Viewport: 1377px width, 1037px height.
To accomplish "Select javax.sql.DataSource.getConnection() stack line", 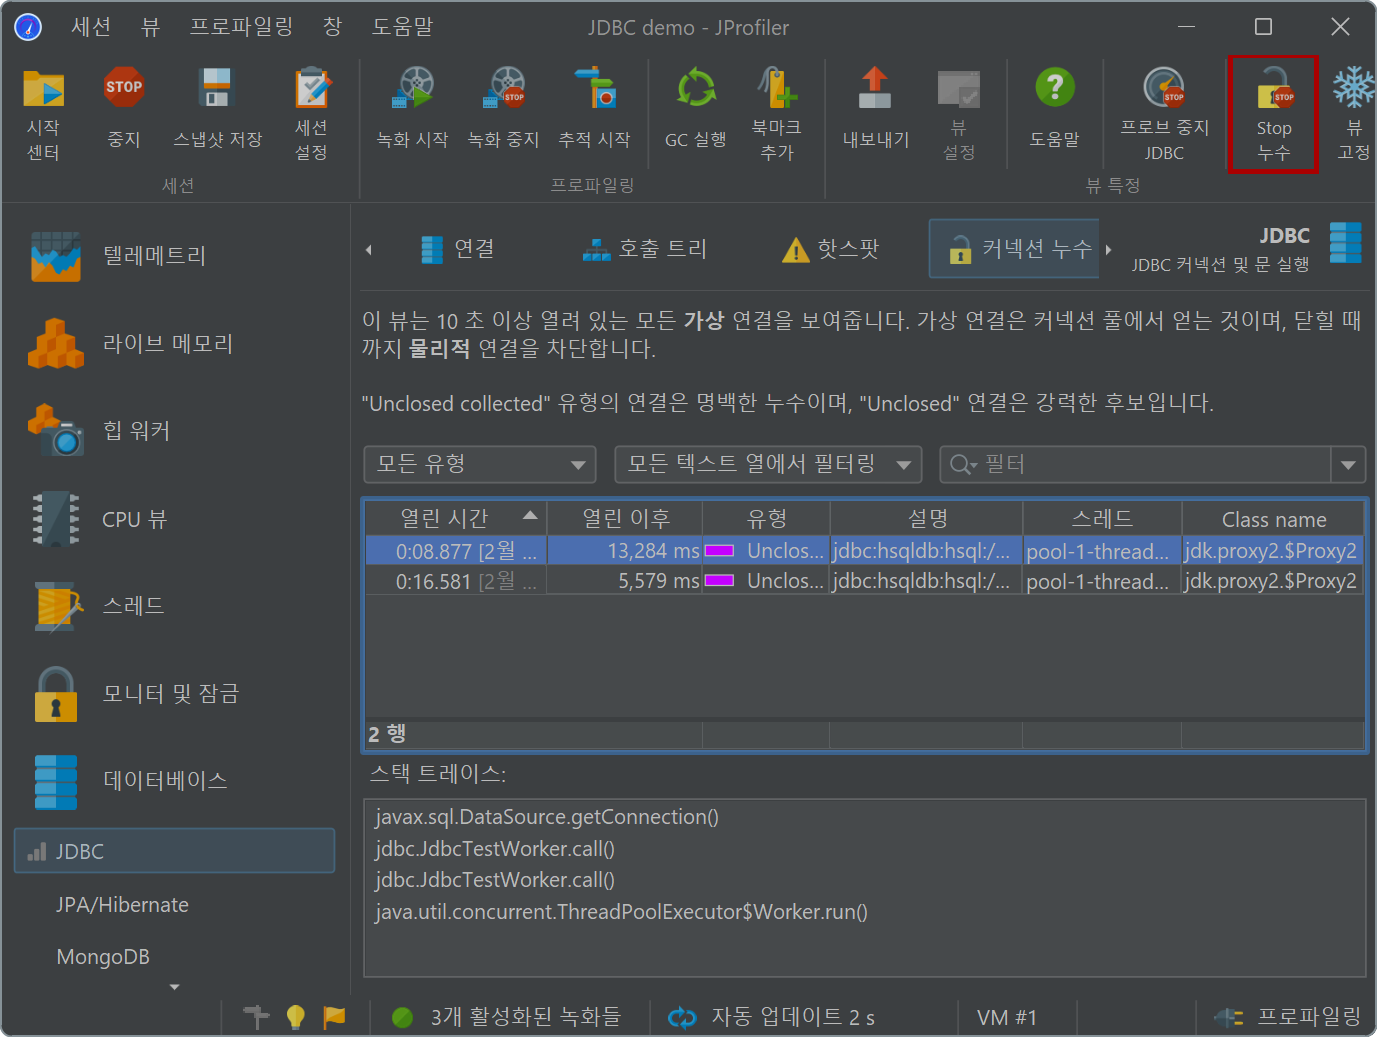I will pos(547,817).
